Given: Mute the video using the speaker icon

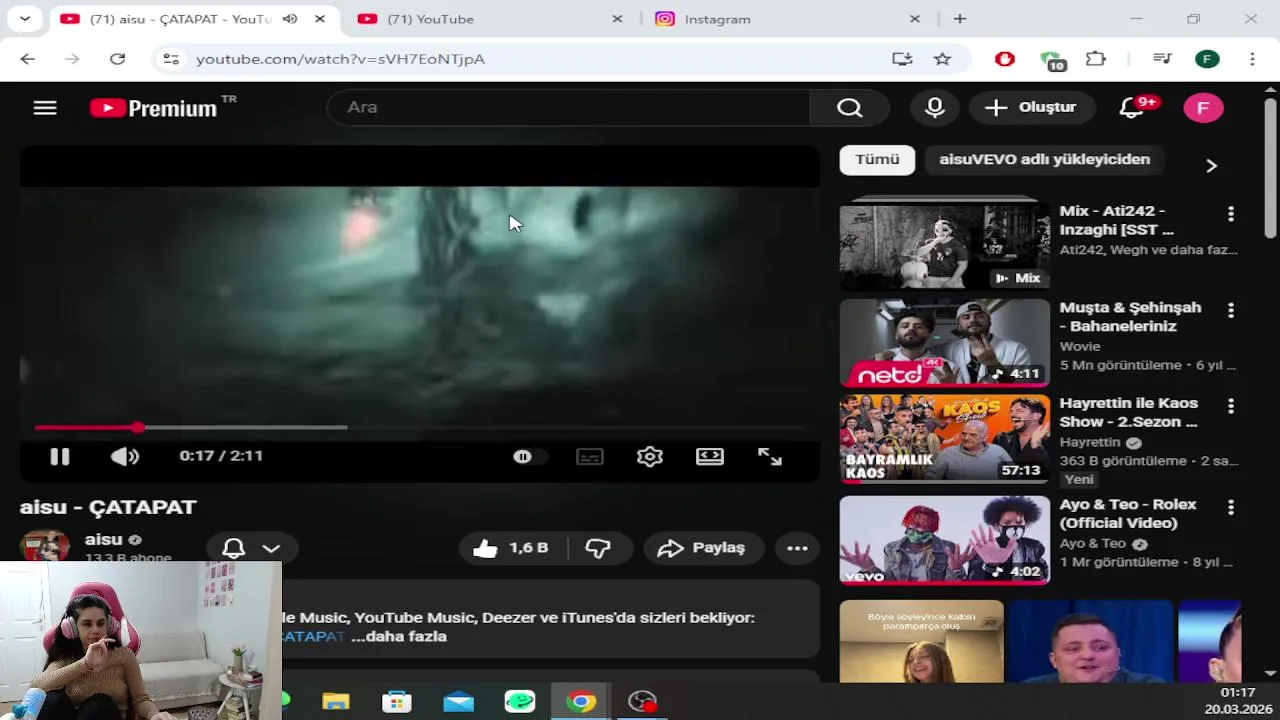Looking at the screenshot, I should 125,457.
